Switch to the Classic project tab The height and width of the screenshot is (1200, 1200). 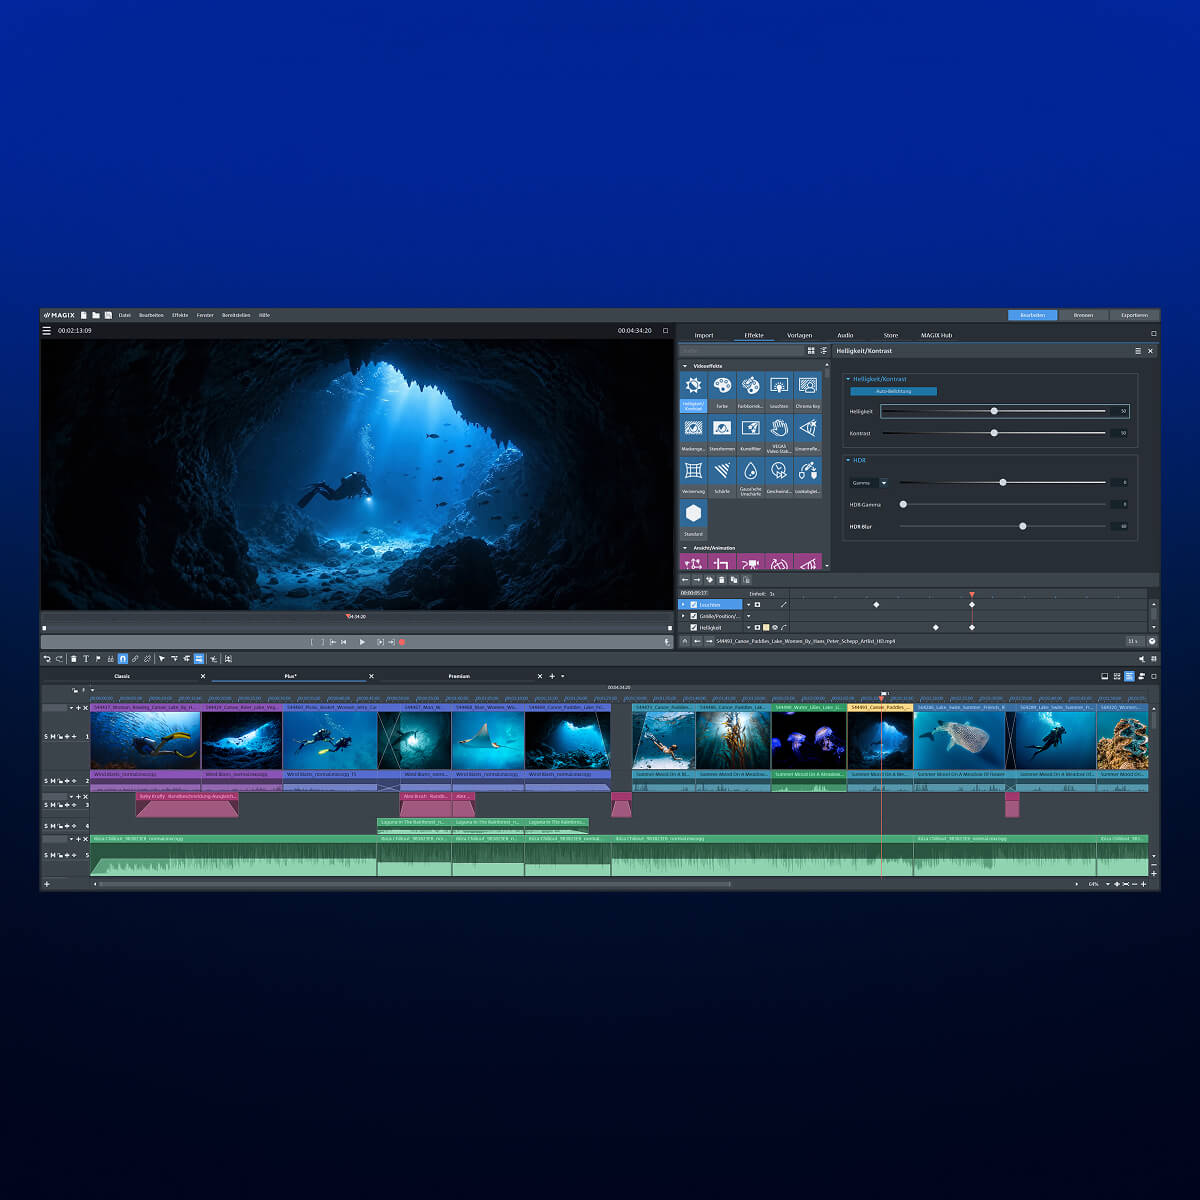coord(122,676)
